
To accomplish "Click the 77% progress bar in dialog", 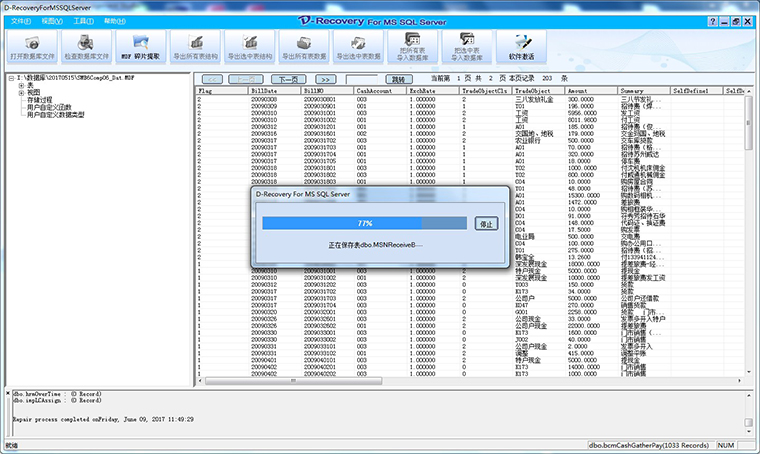I will pos(364,223).
